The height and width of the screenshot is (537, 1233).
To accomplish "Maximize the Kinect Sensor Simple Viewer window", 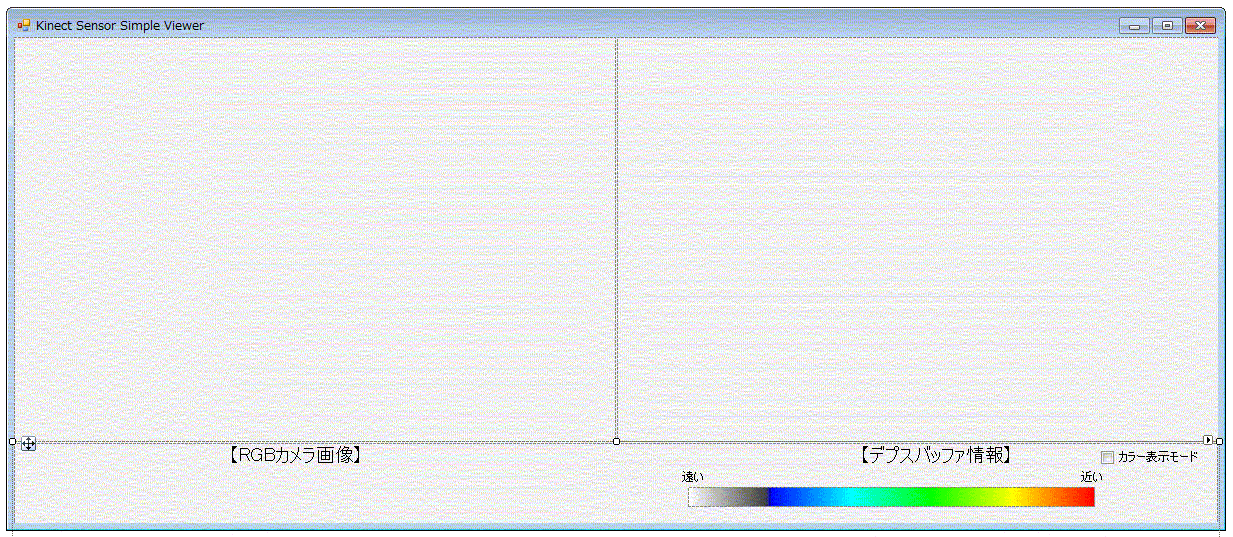I will pos(1166,26).
